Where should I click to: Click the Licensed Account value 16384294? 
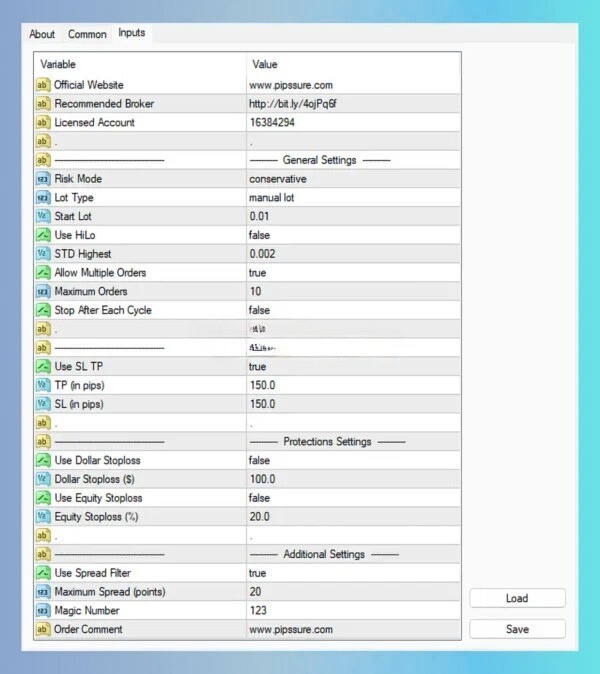(272, 123)
